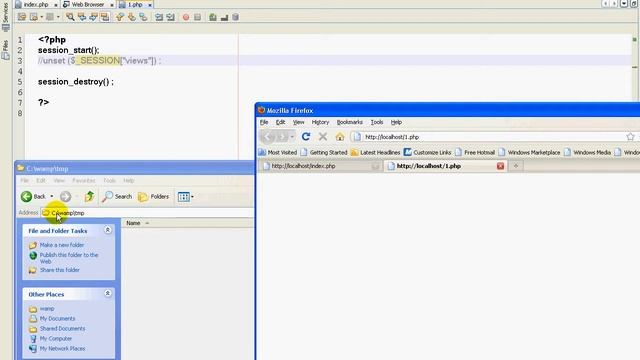This screenshot has width=640, height=360.
Task: Open the Back history dropdown arrow in Explorer
Action: 52,196
